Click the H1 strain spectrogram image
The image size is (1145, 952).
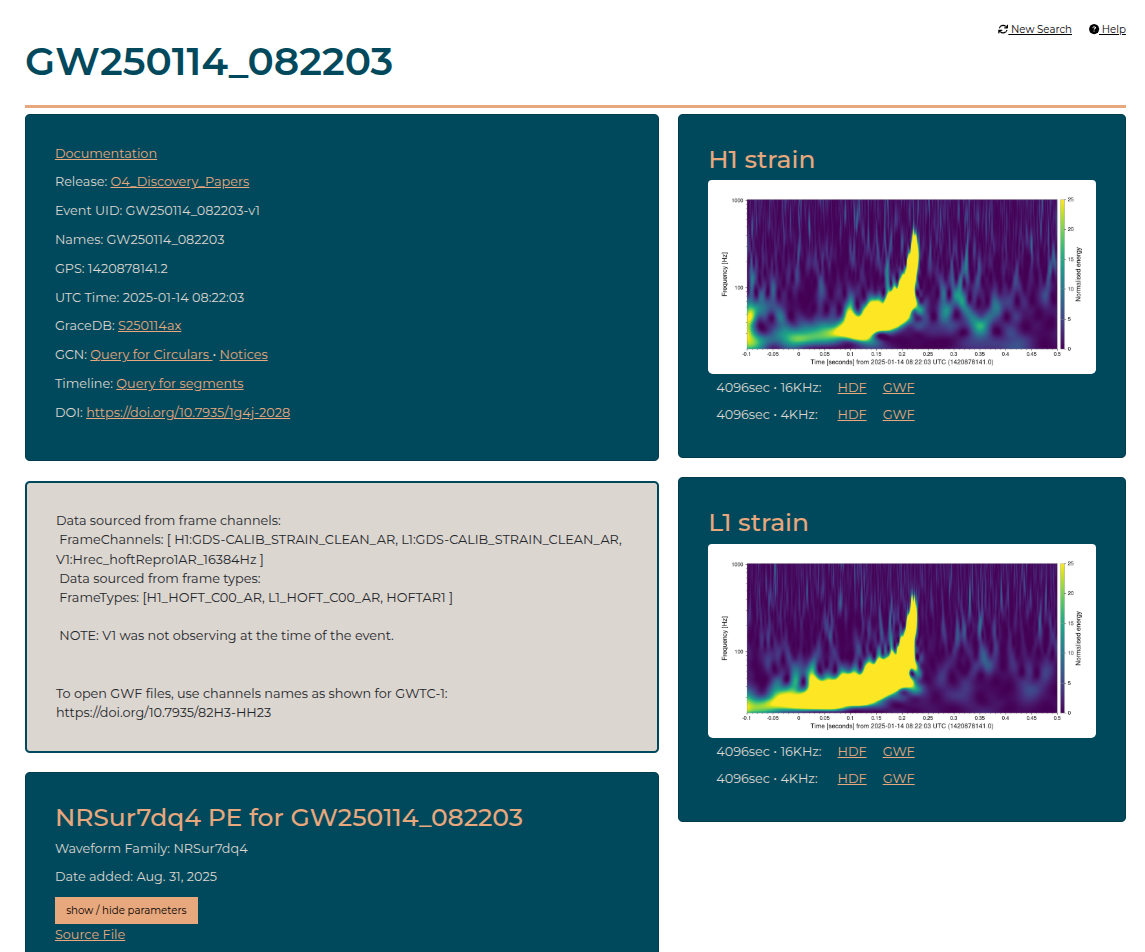coord(900,276)
